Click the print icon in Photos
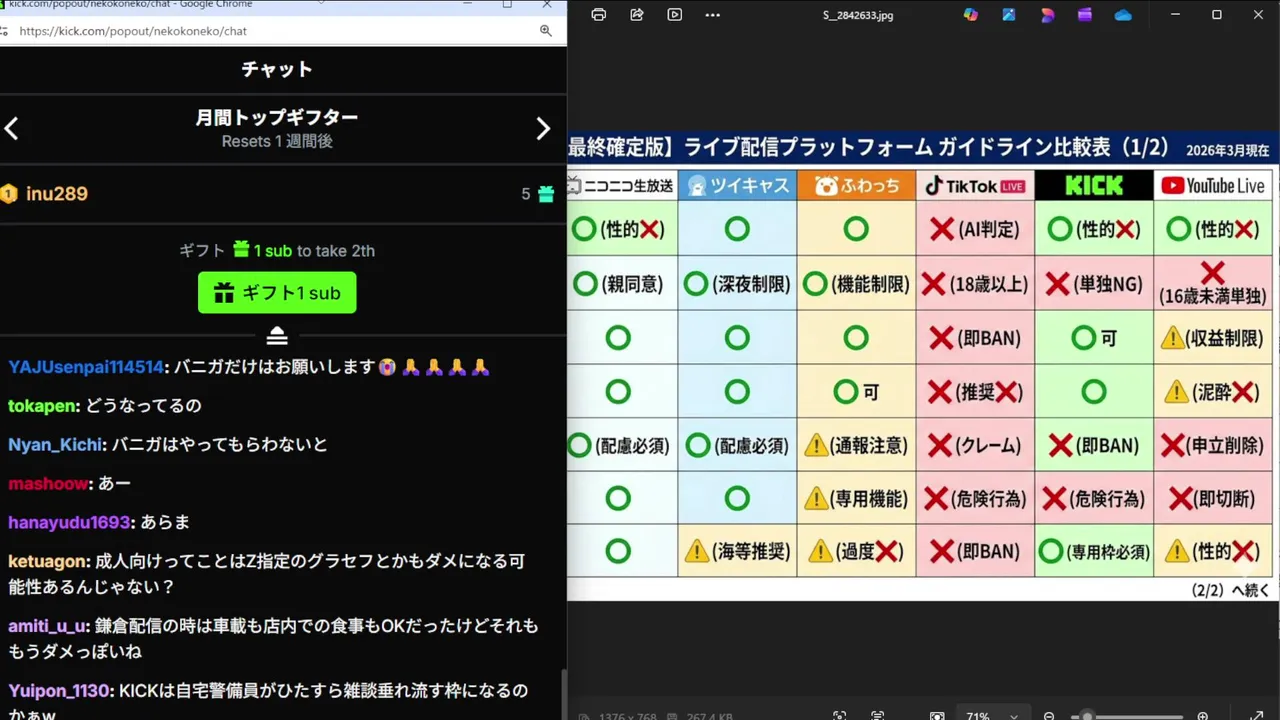The height and width of the screenshot is (720, 1280). click(598, 15)
